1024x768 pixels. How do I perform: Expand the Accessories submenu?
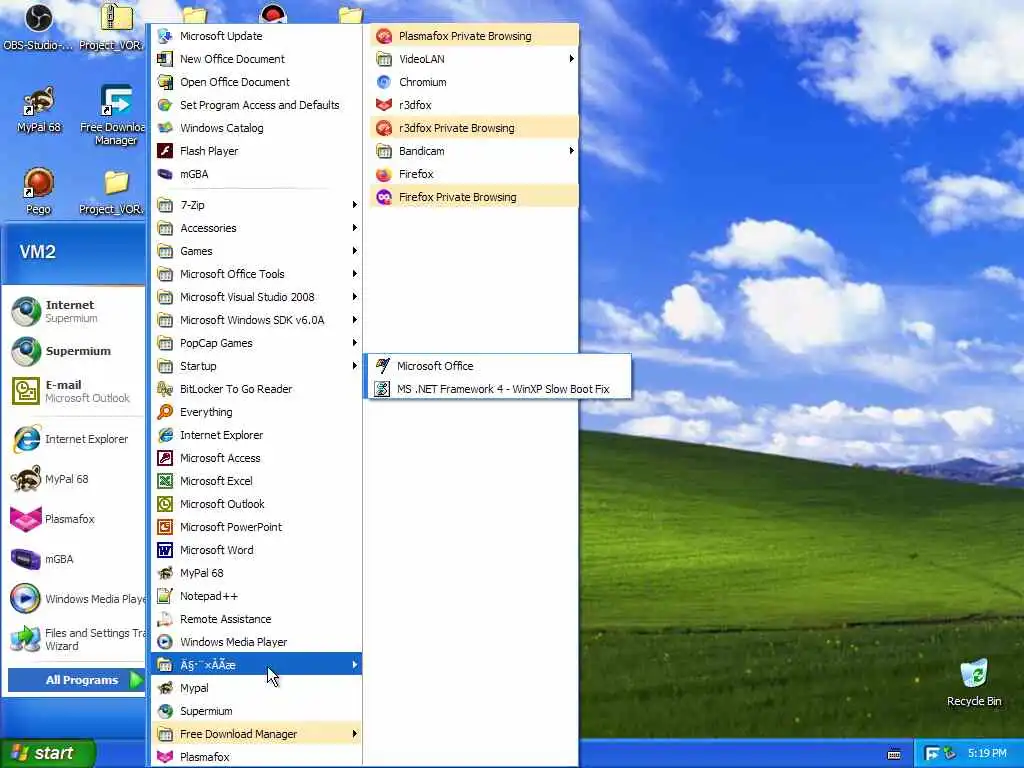pyautogui.click(x=257, y=228)
